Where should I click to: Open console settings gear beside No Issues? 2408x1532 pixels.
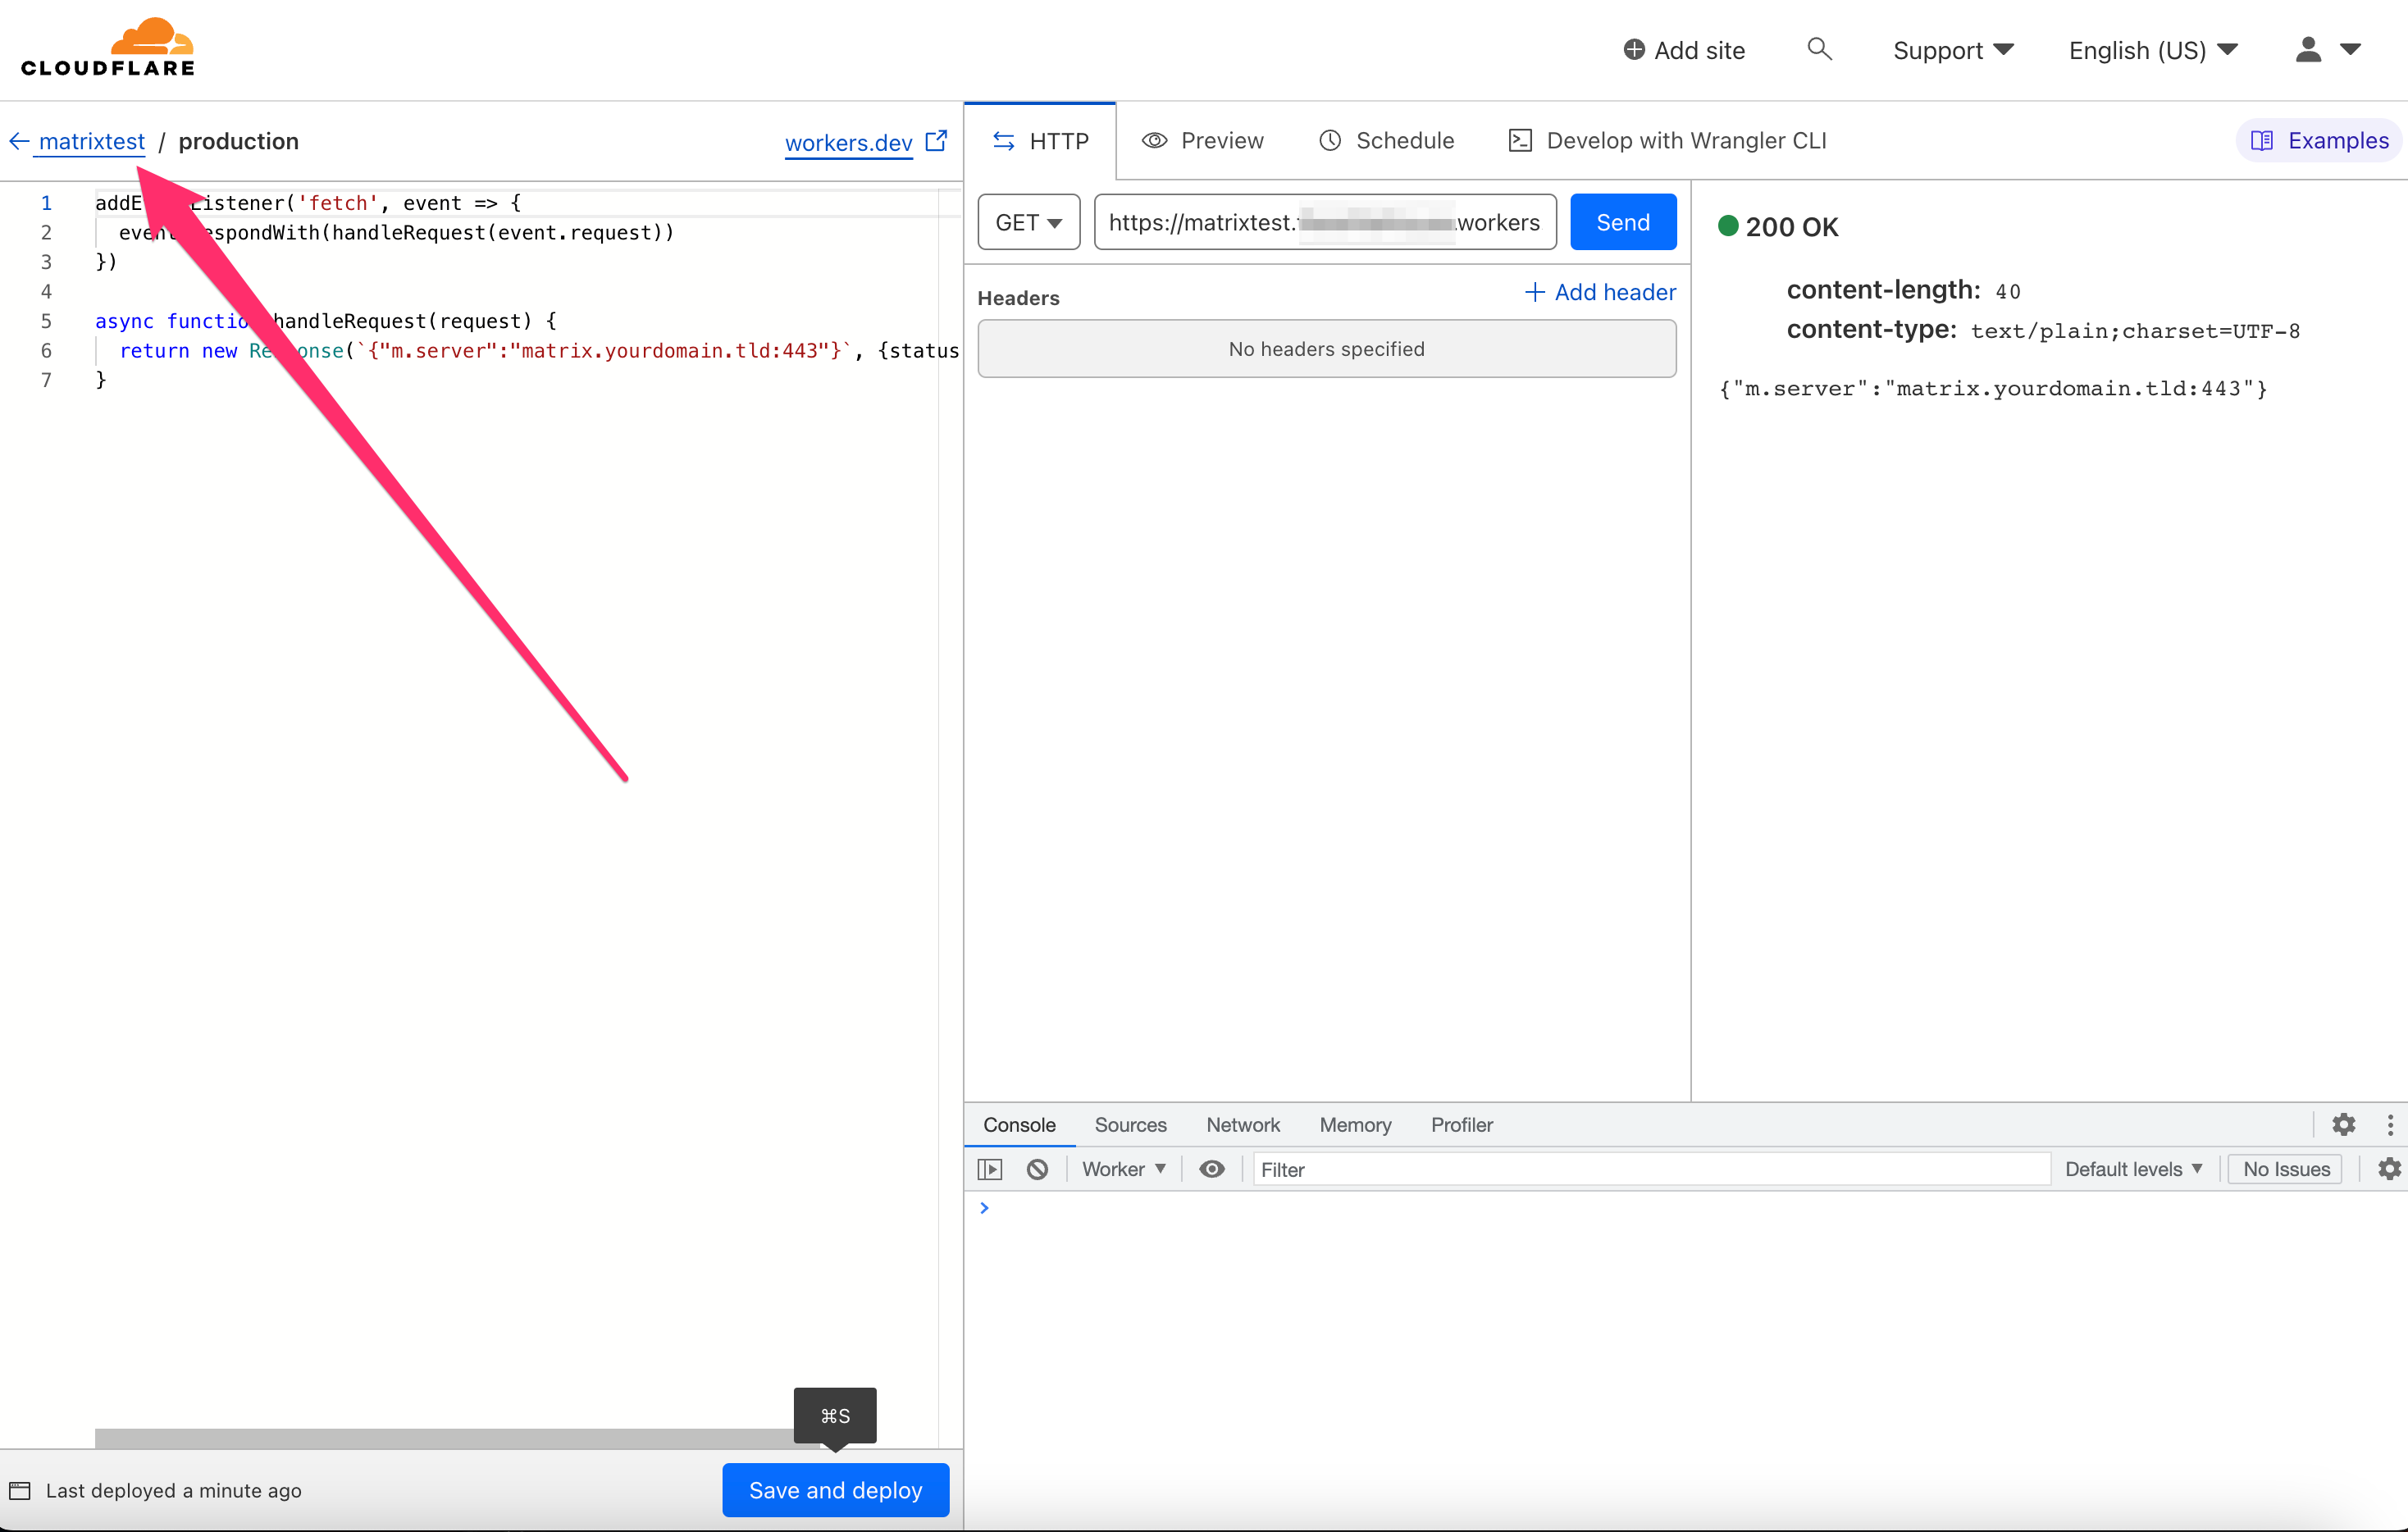pos(2389,1169)
